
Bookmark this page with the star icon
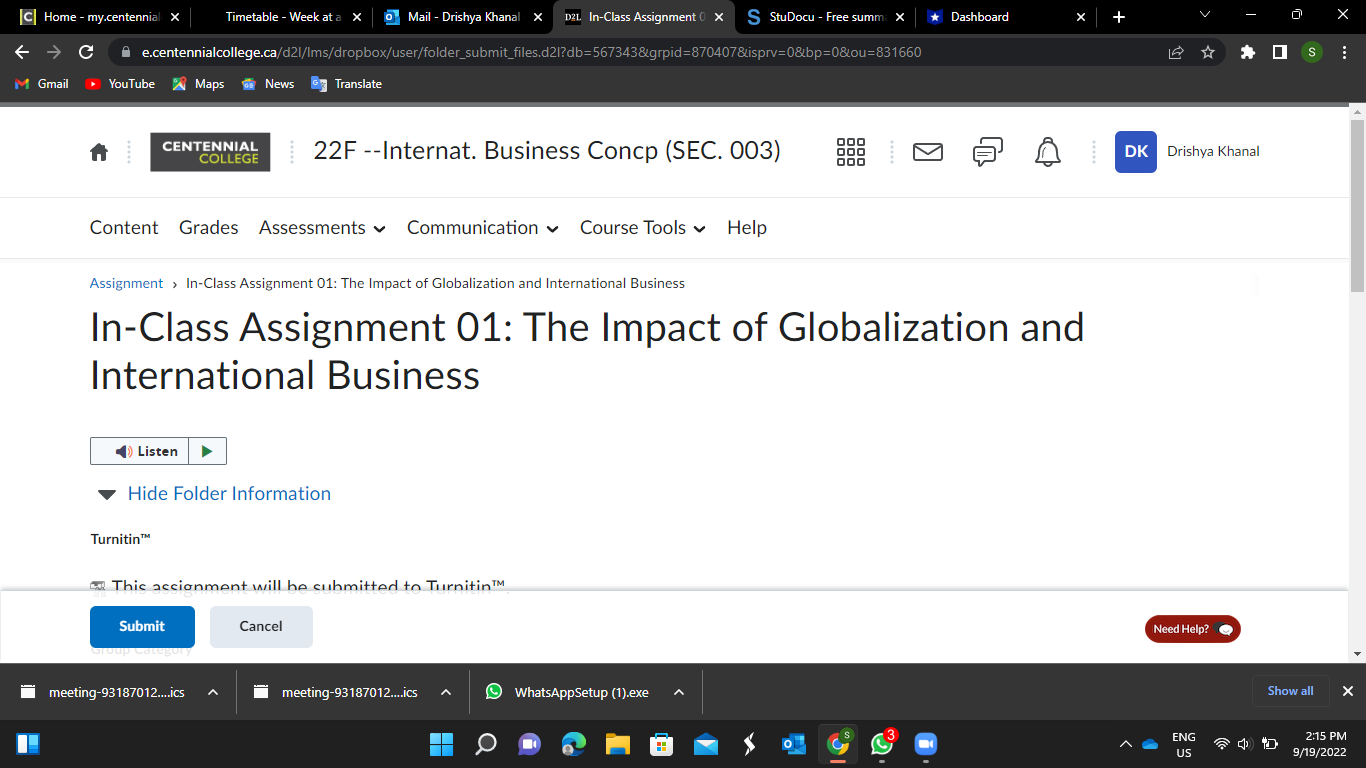point(1208,52)
